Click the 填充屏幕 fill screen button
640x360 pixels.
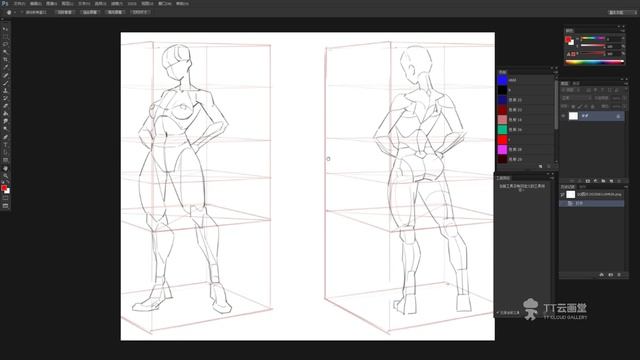tap(116, 12)
